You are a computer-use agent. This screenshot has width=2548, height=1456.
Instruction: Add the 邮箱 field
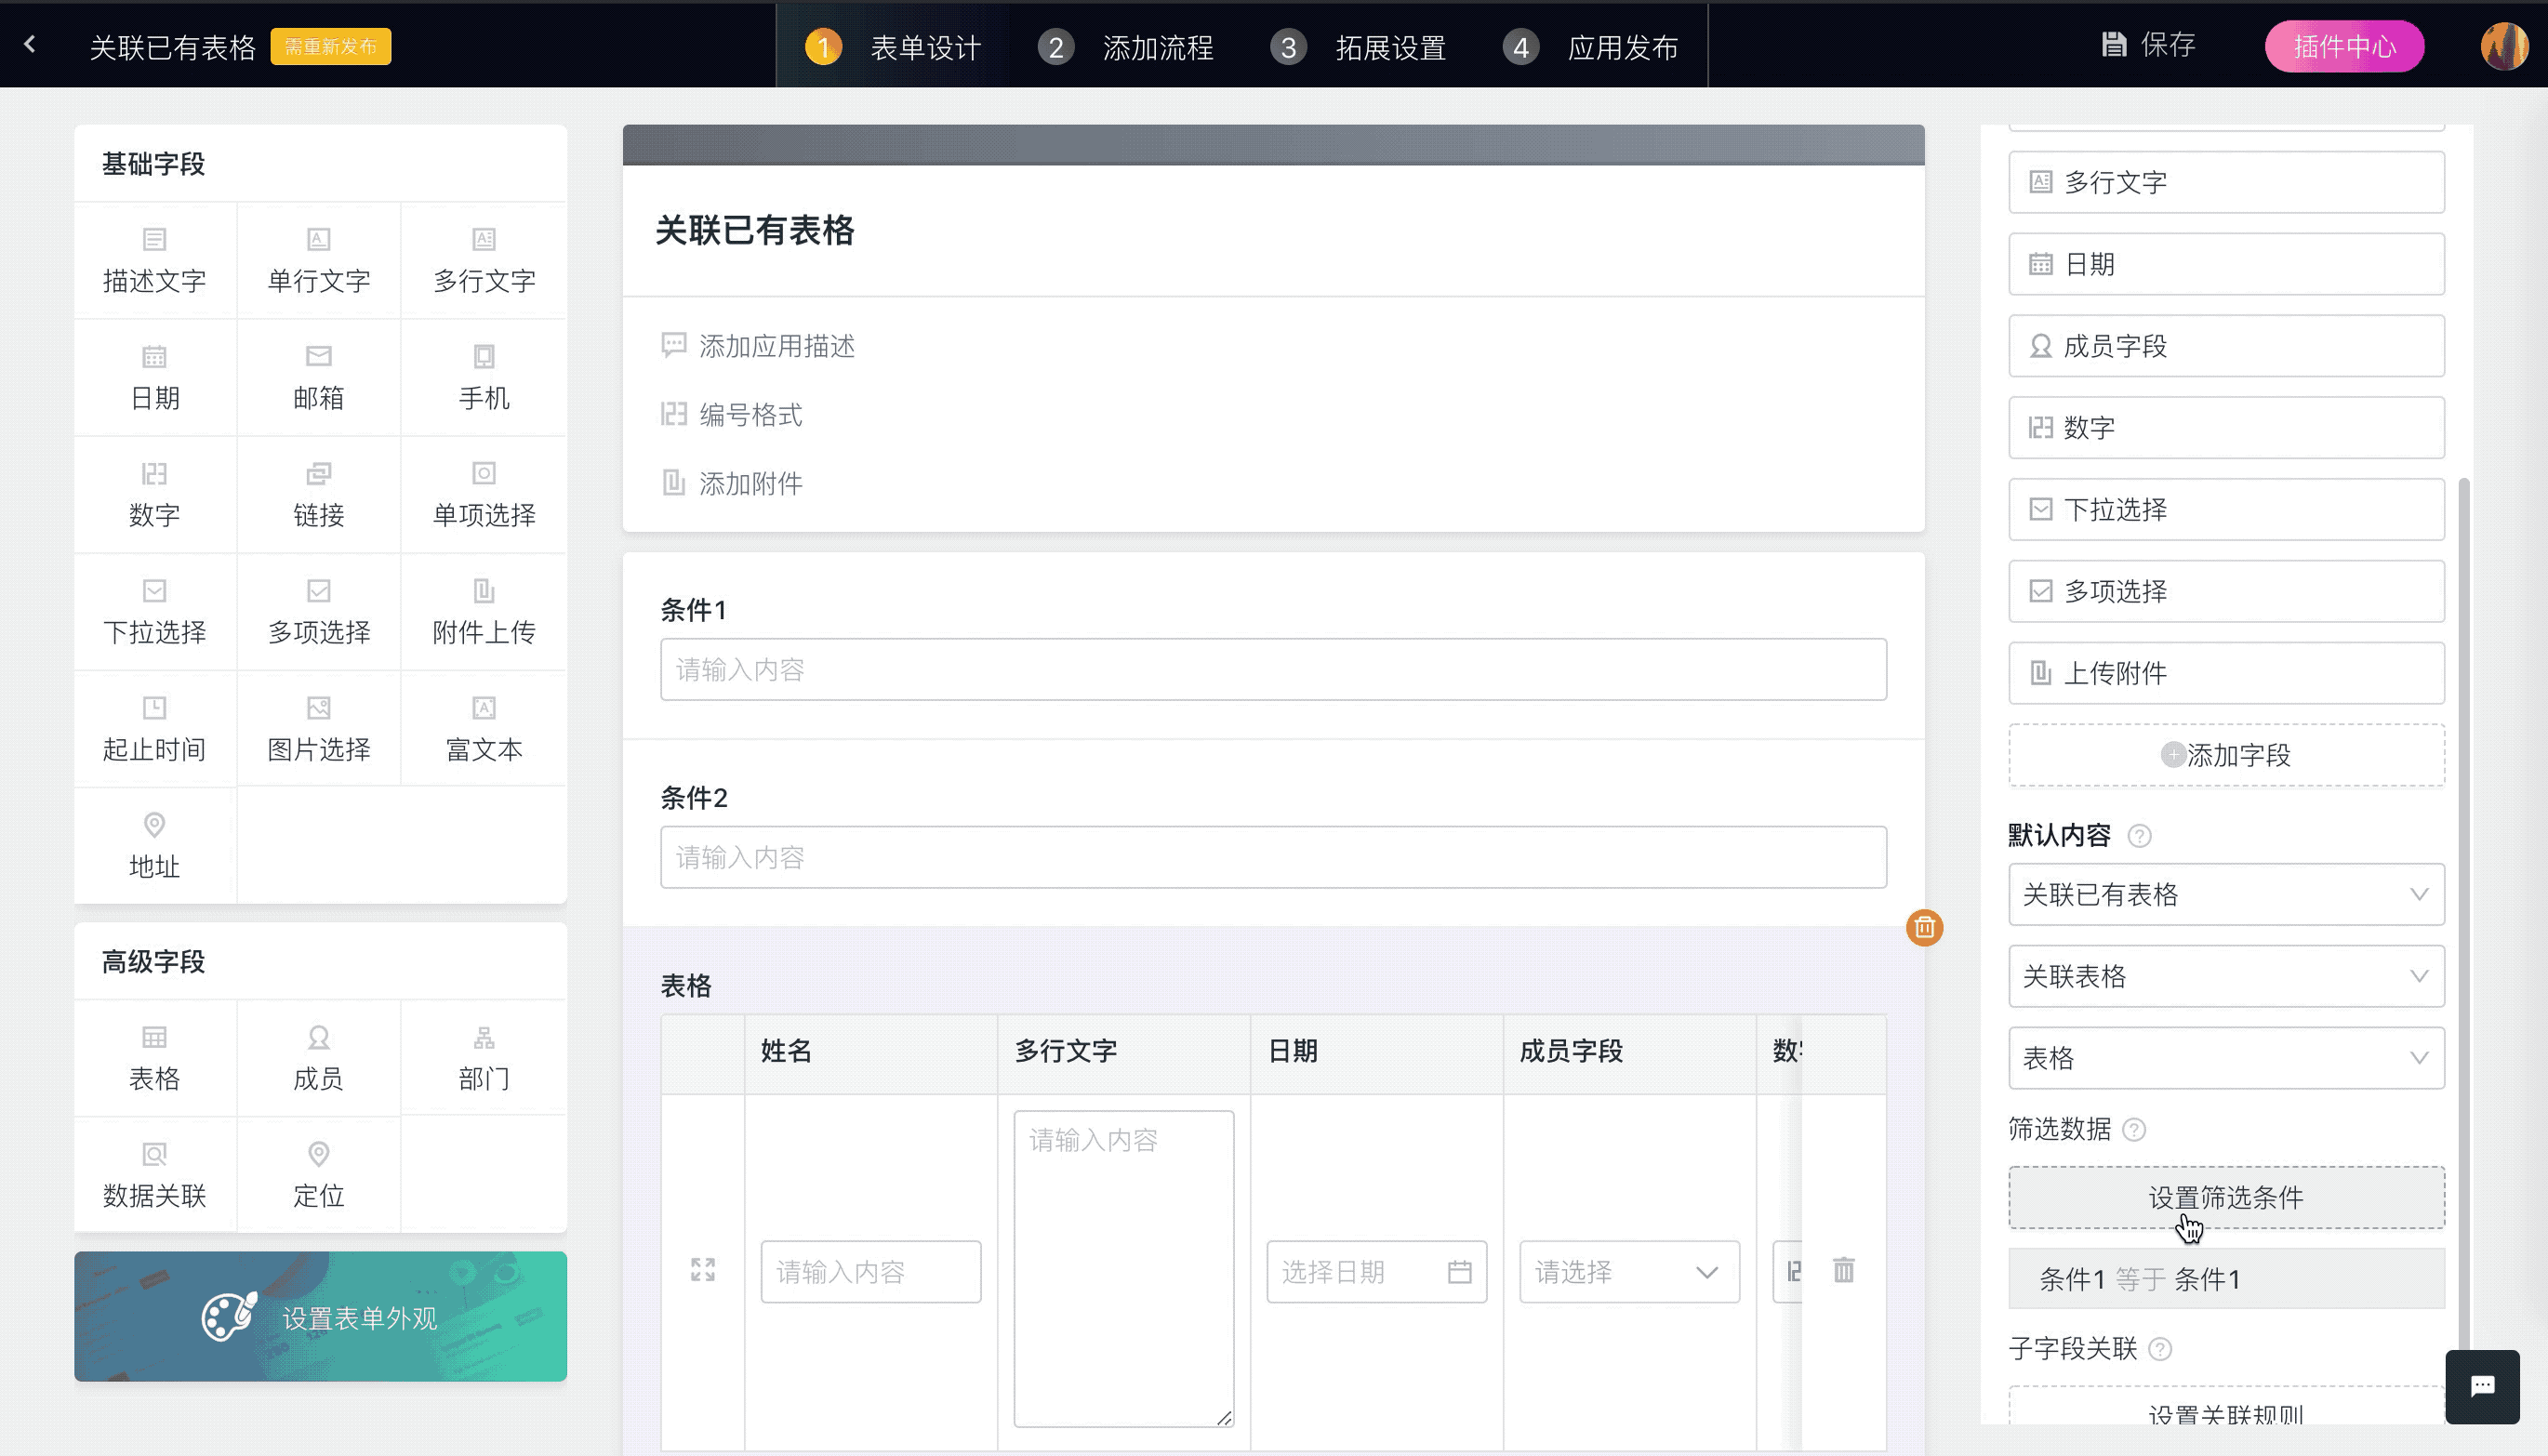pos(318,378)
